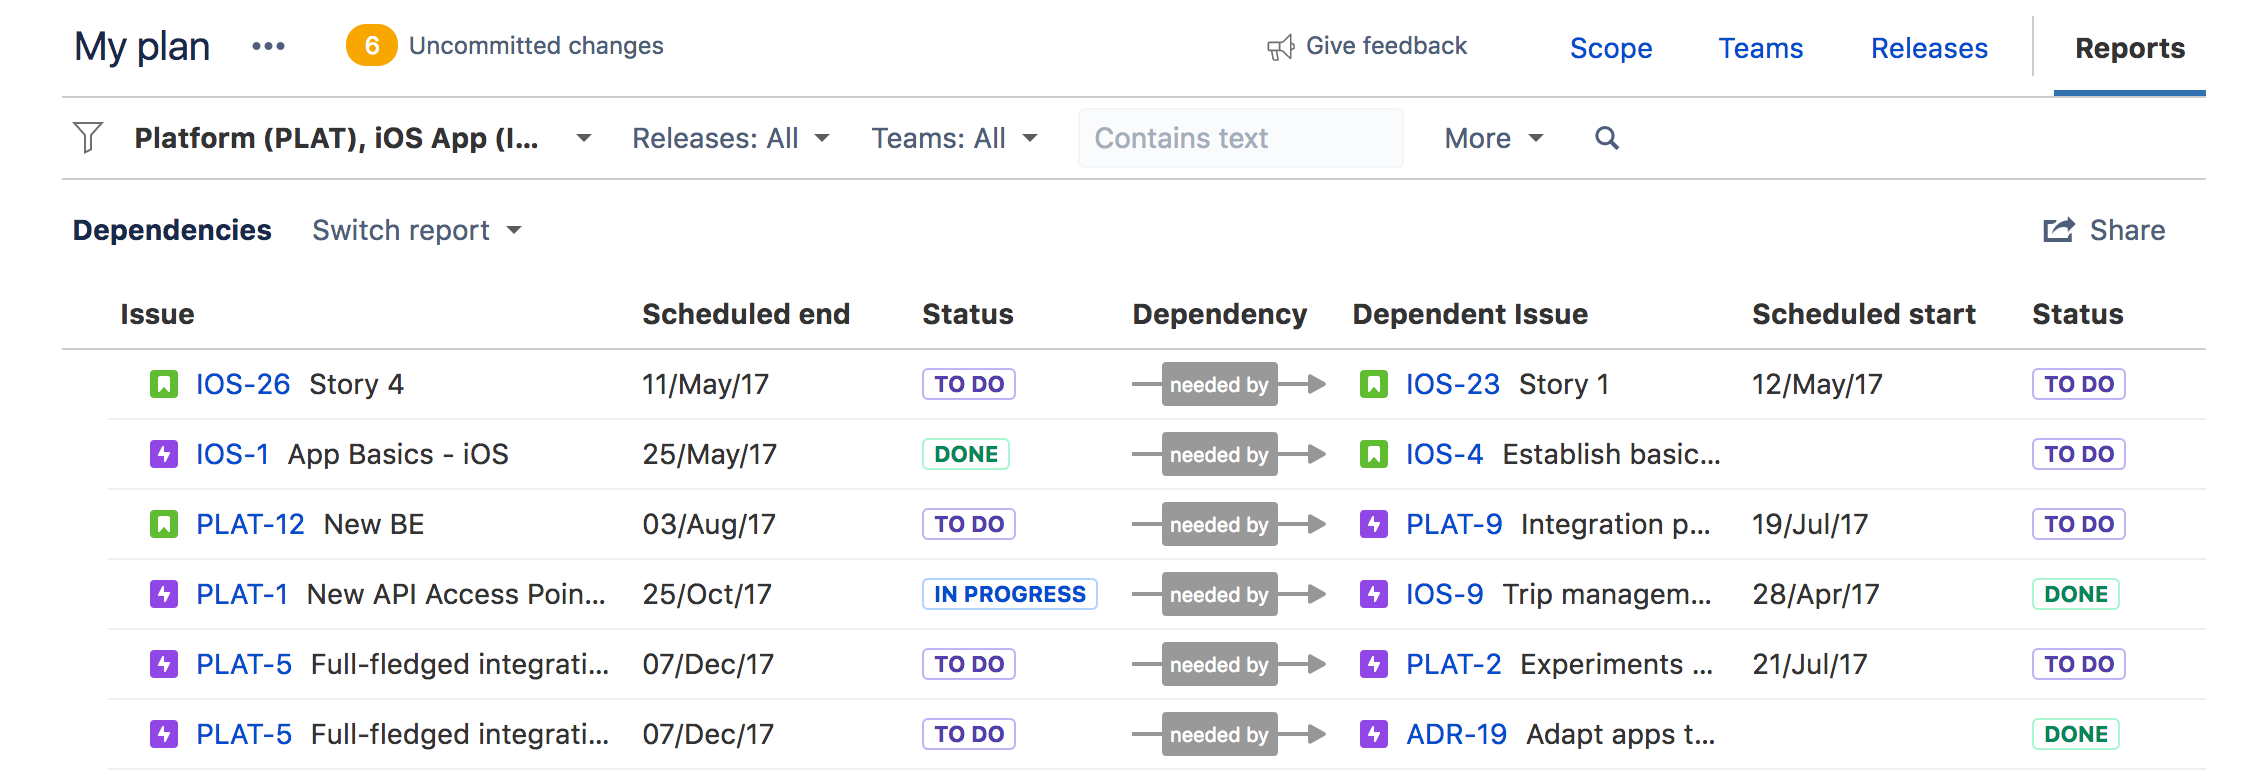Click the story icon beside IOS-23
This screenshot has height=774, width=2254.
tap(1374, 384)
